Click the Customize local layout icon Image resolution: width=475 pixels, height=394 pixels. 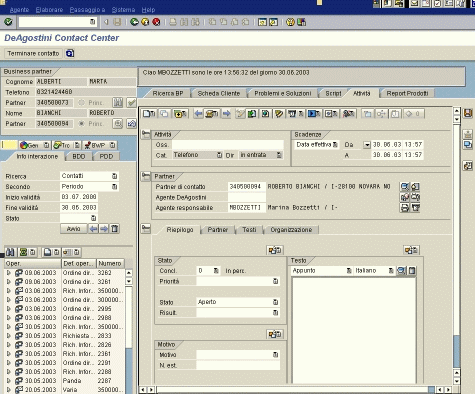301,22
